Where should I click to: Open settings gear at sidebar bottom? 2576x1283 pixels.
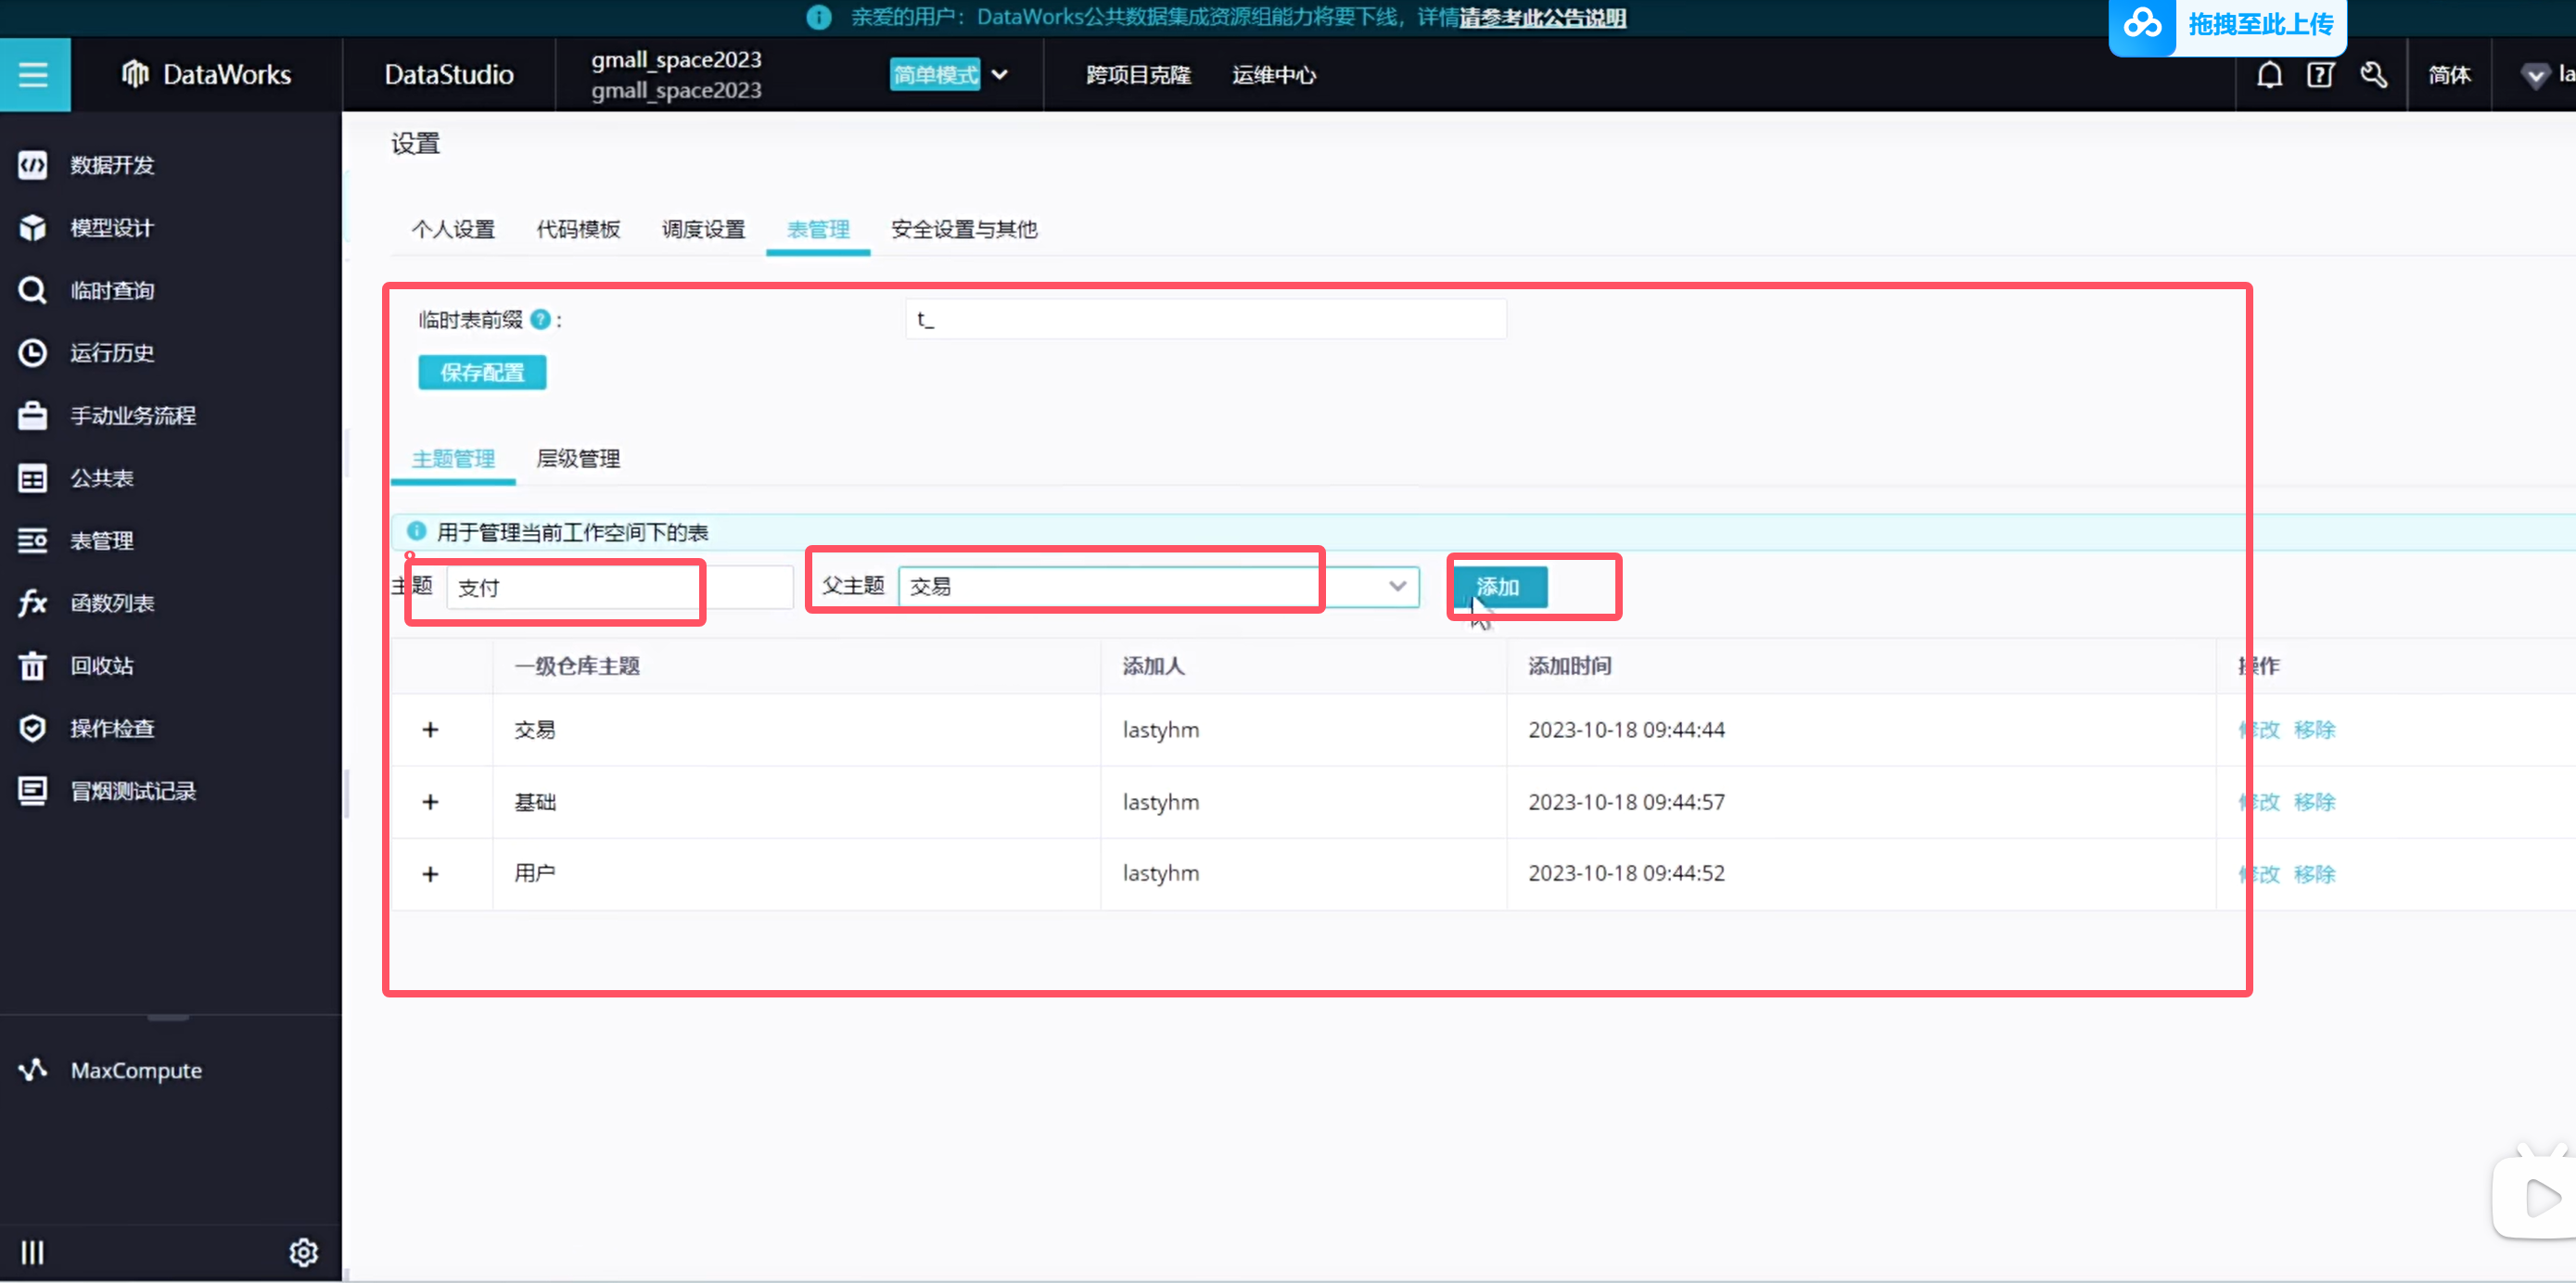point(303,1252)
